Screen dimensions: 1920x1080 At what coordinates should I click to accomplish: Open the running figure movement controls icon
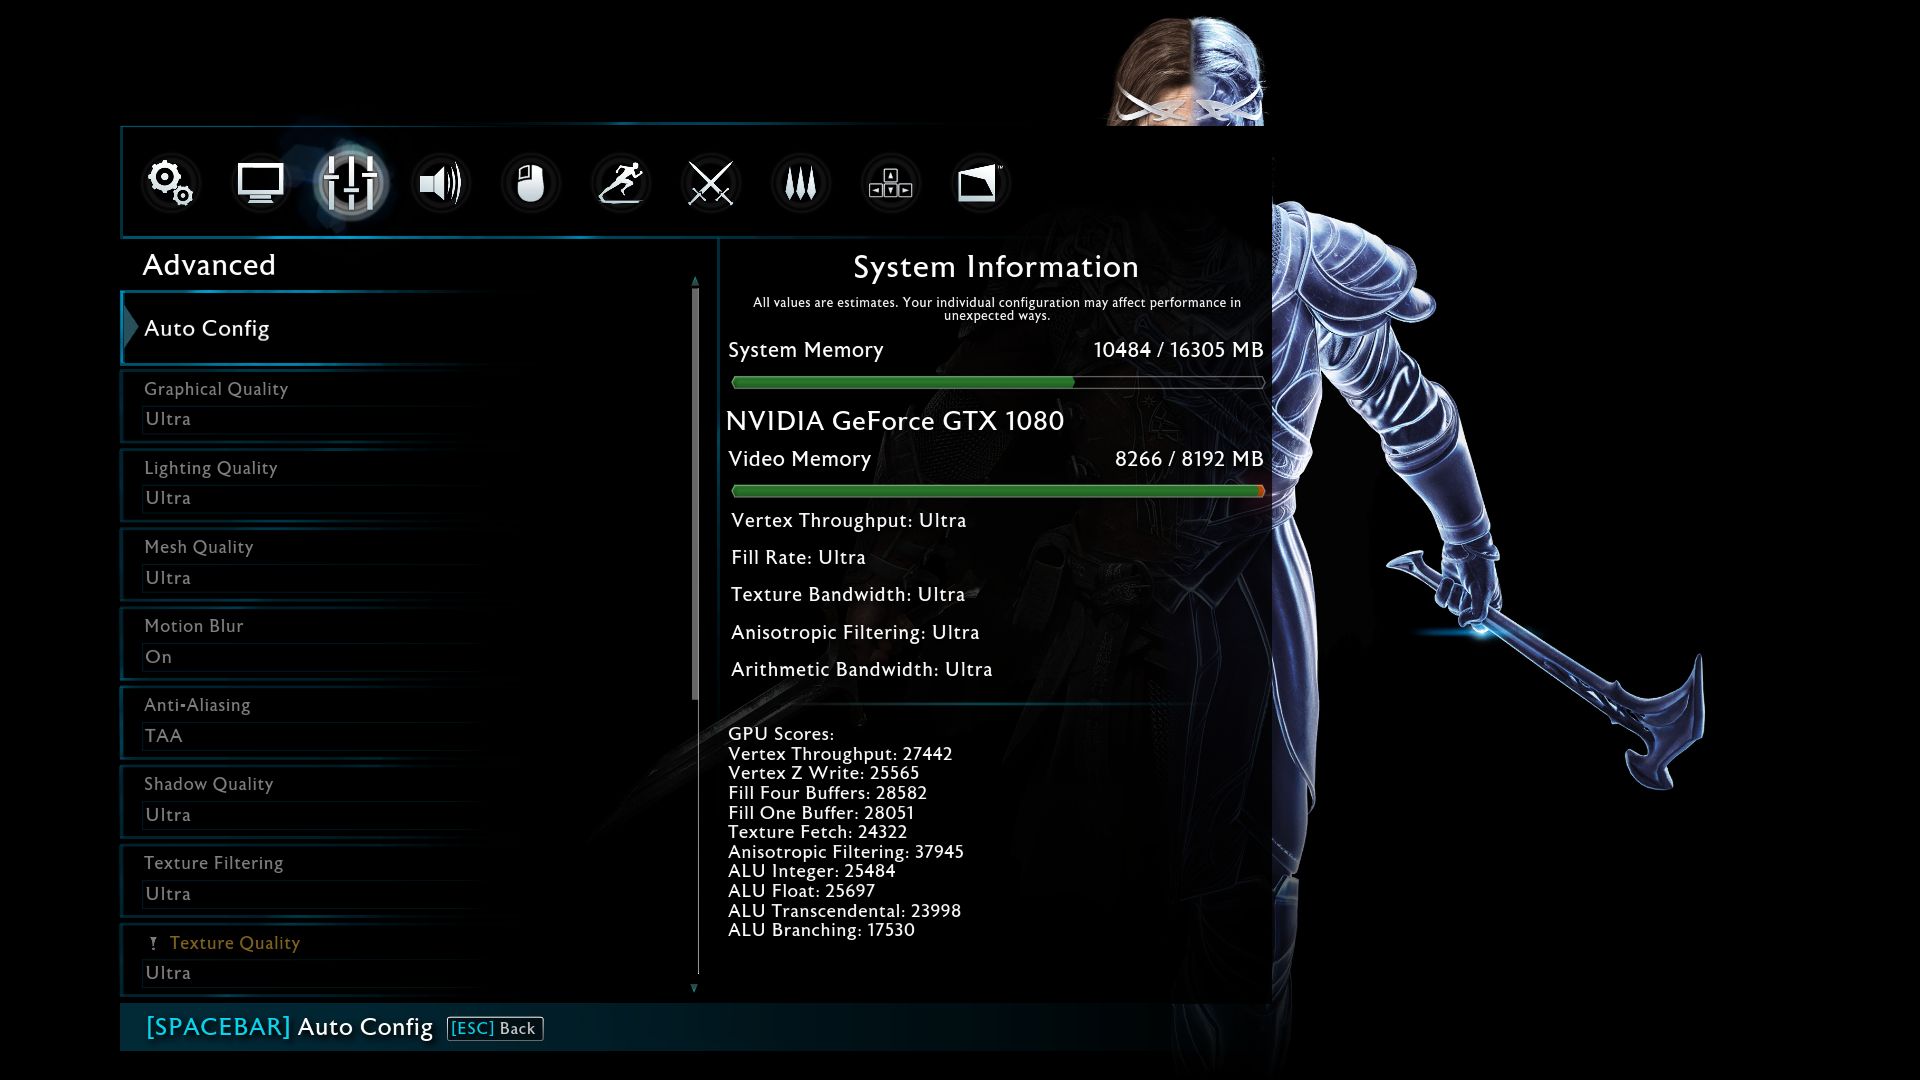coord(620,183)
